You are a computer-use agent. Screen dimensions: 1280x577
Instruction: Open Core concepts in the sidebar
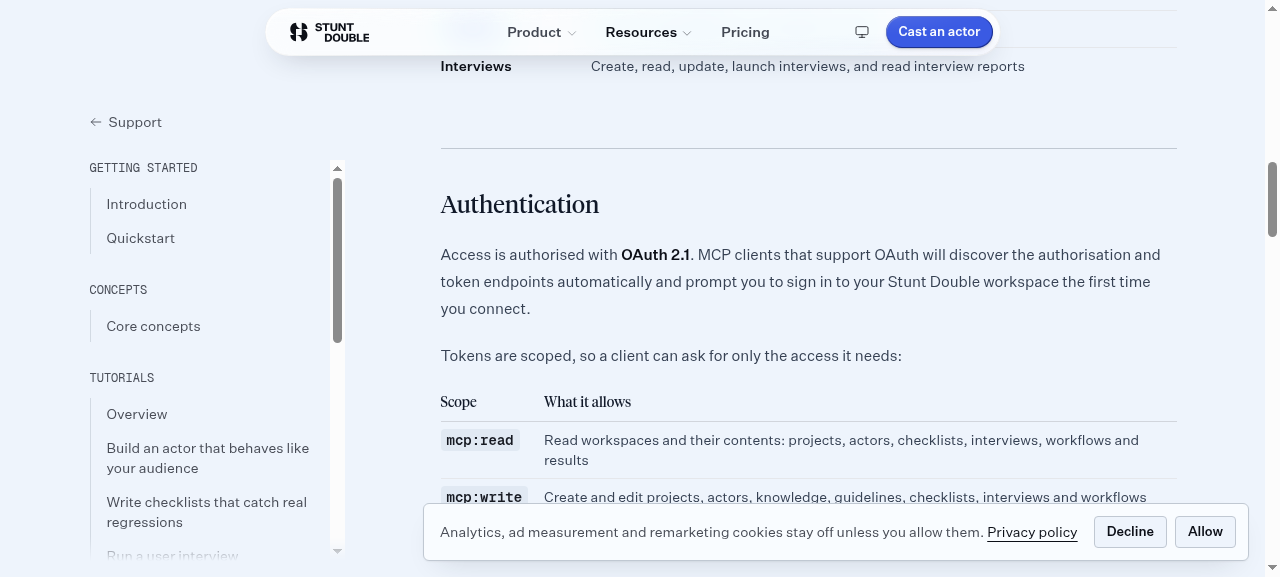tap(153, 326)
